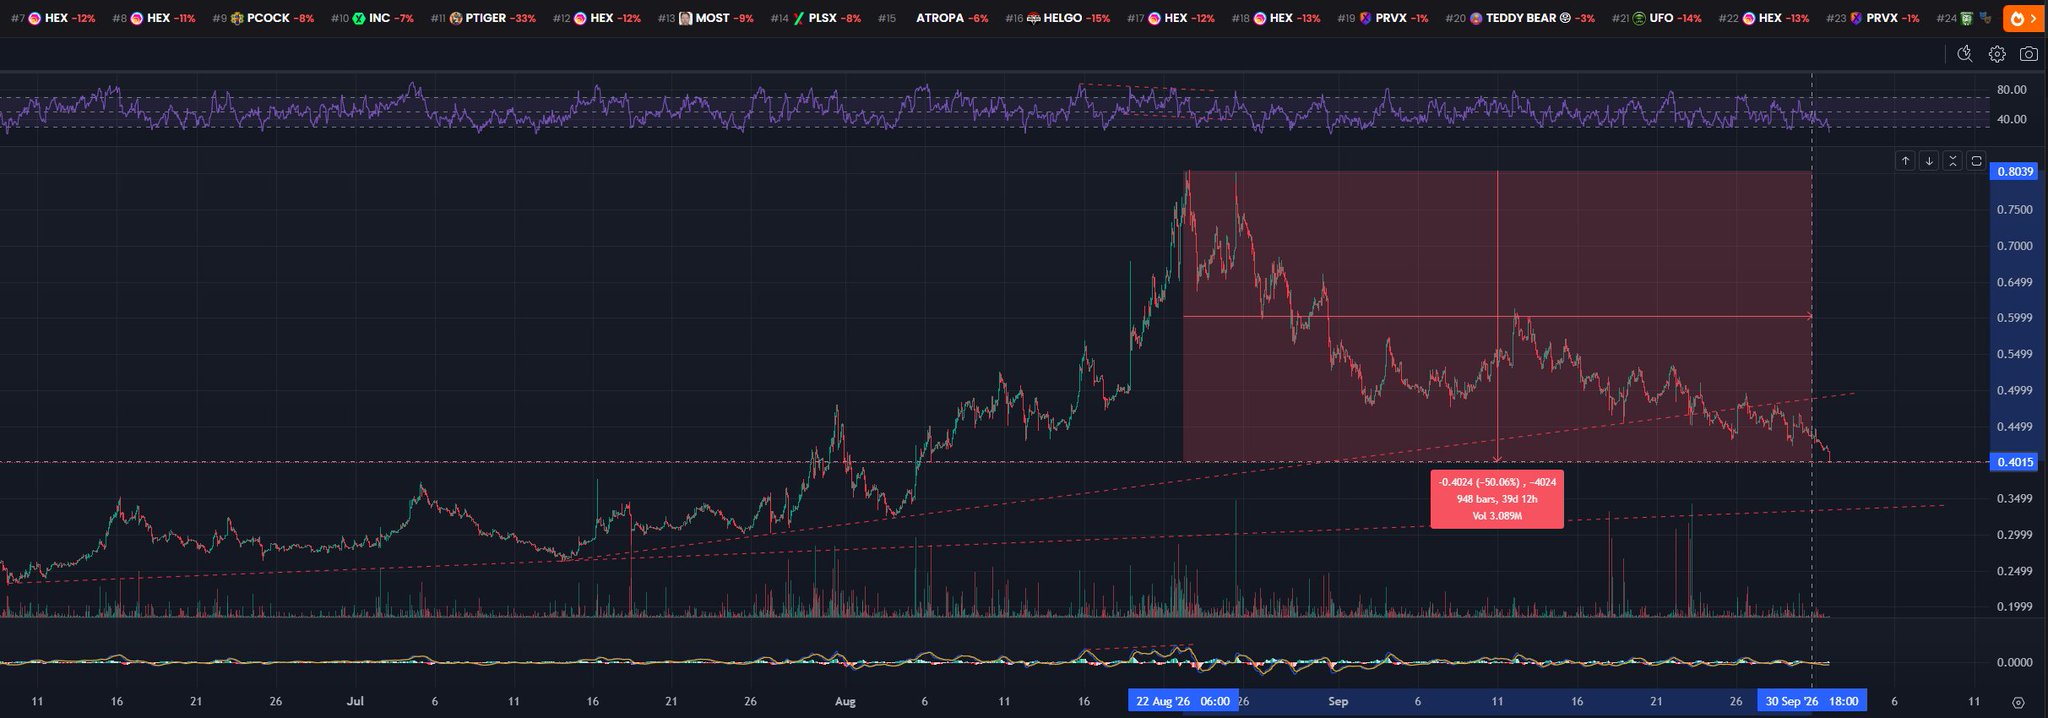Maximize the chart pane

(1976, 161)
